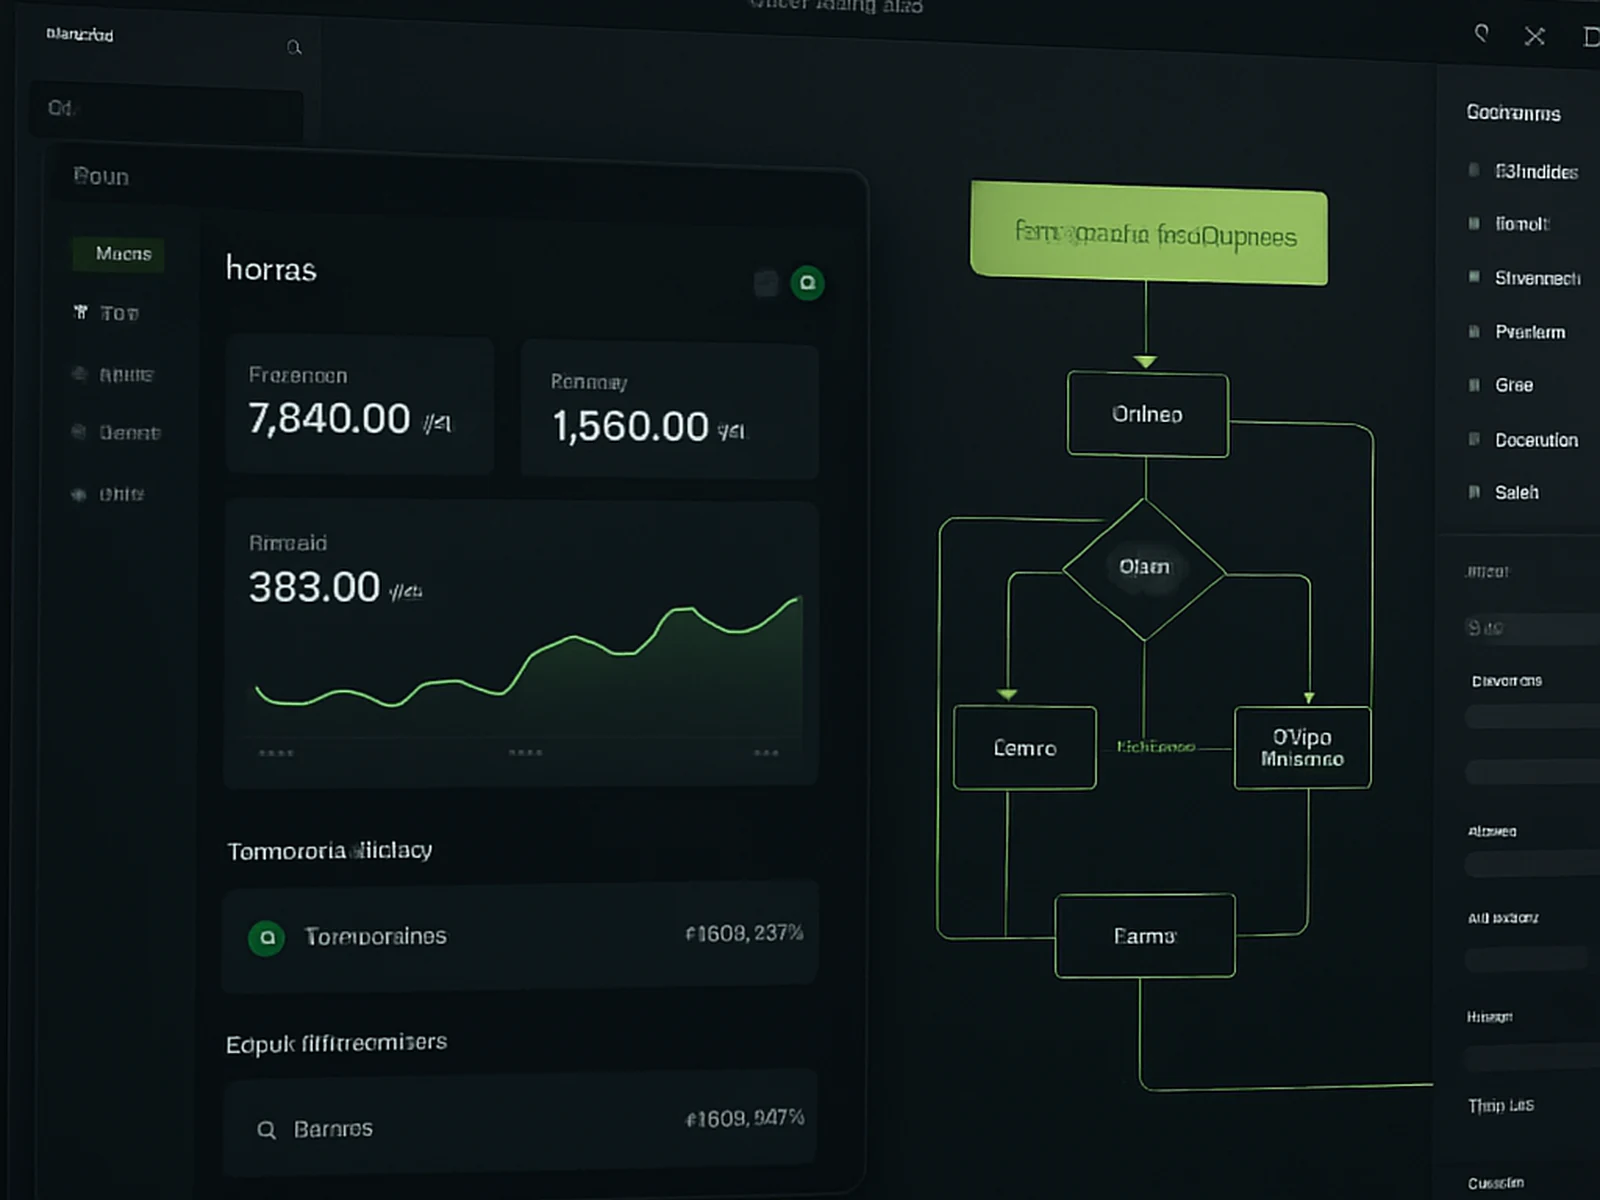Click the square icon left of Saleh
This screenshot has height=1200, width=1600.
(1473, 492)
